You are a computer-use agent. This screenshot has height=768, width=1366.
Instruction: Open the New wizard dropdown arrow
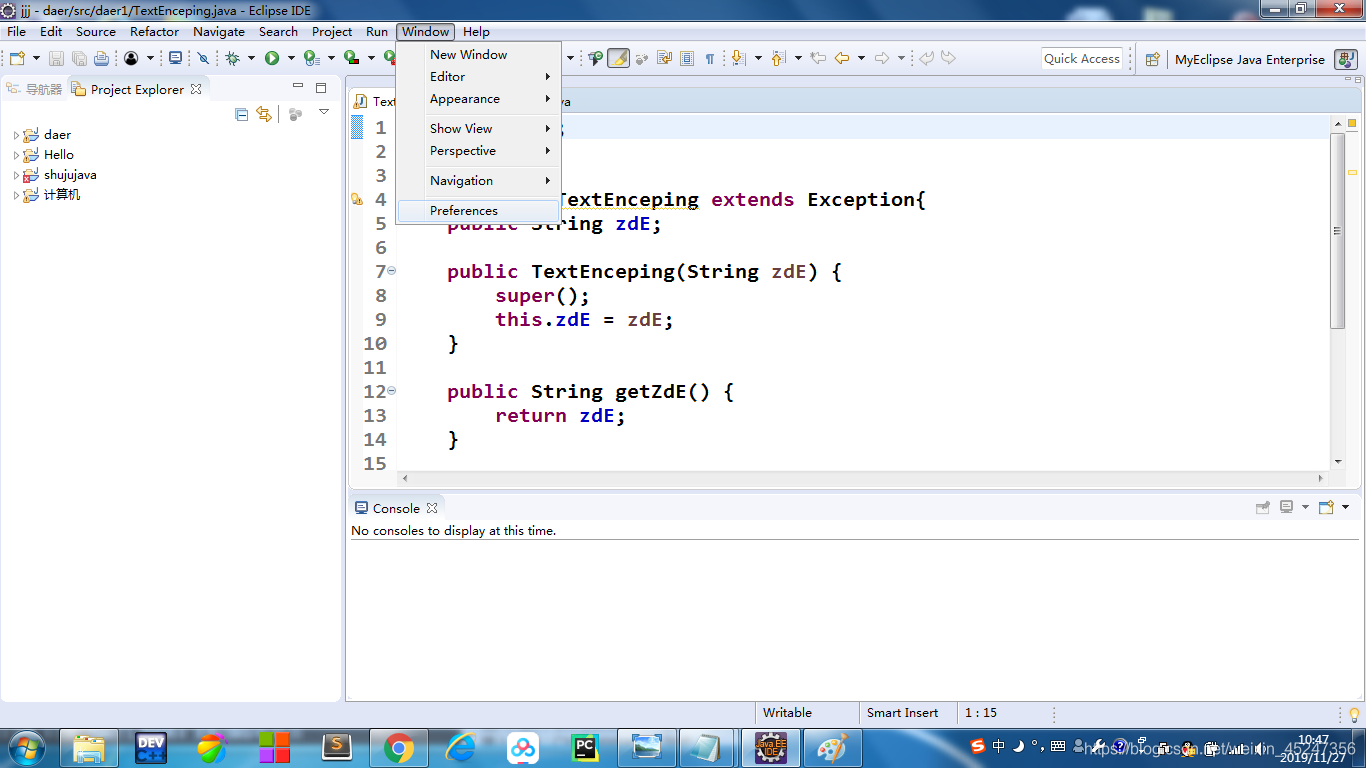point(36,58)
